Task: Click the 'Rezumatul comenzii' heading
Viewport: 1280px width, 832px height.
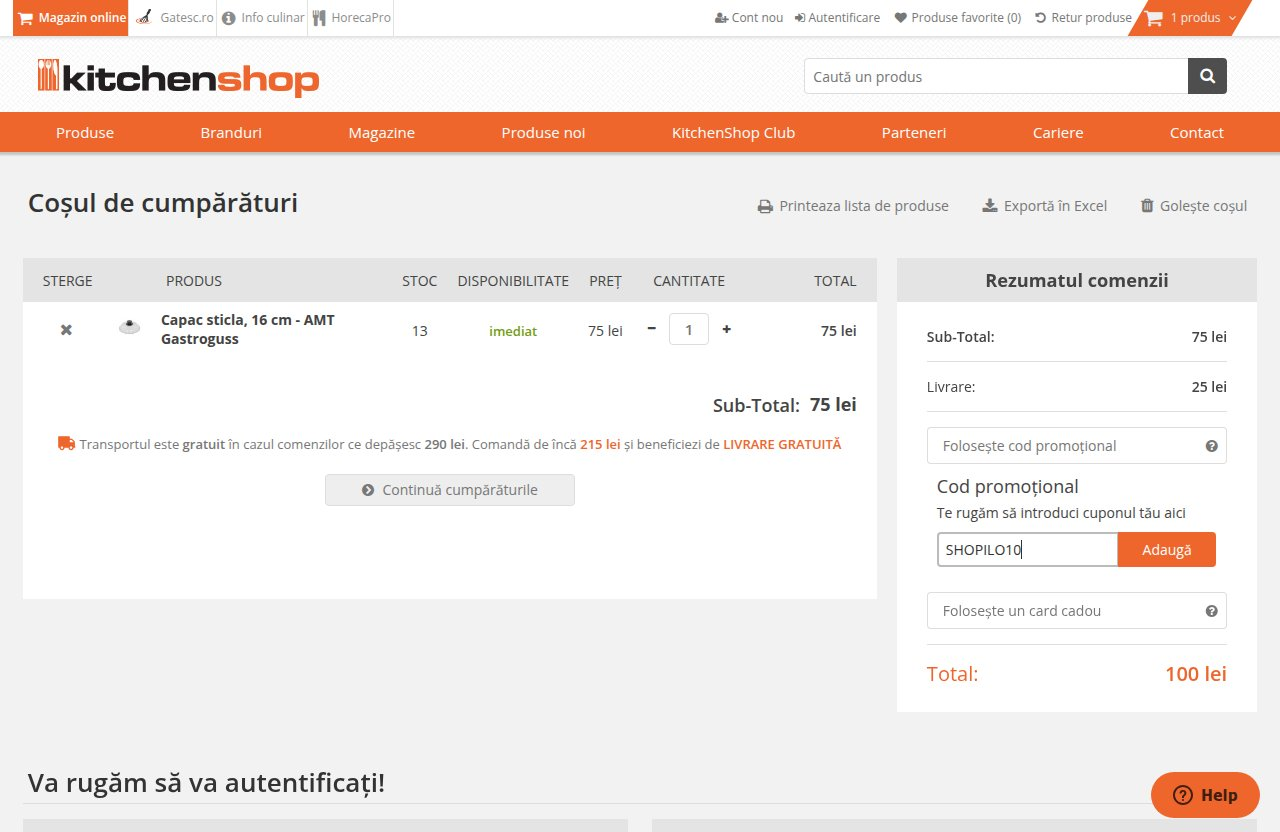Action: pos(1077,281)
